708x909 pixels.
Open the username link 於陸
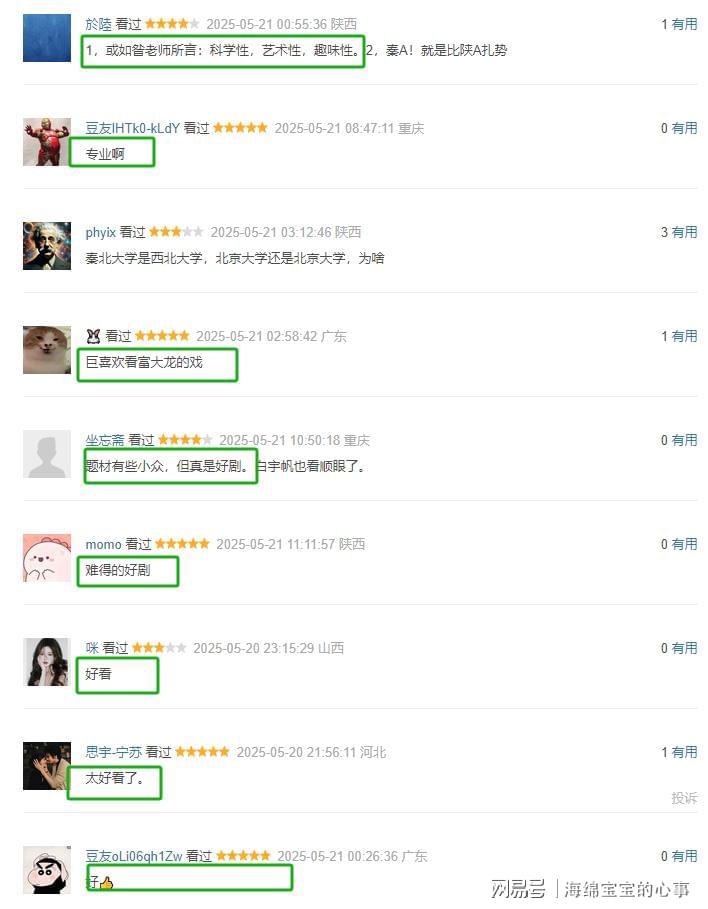click(98, 24)
